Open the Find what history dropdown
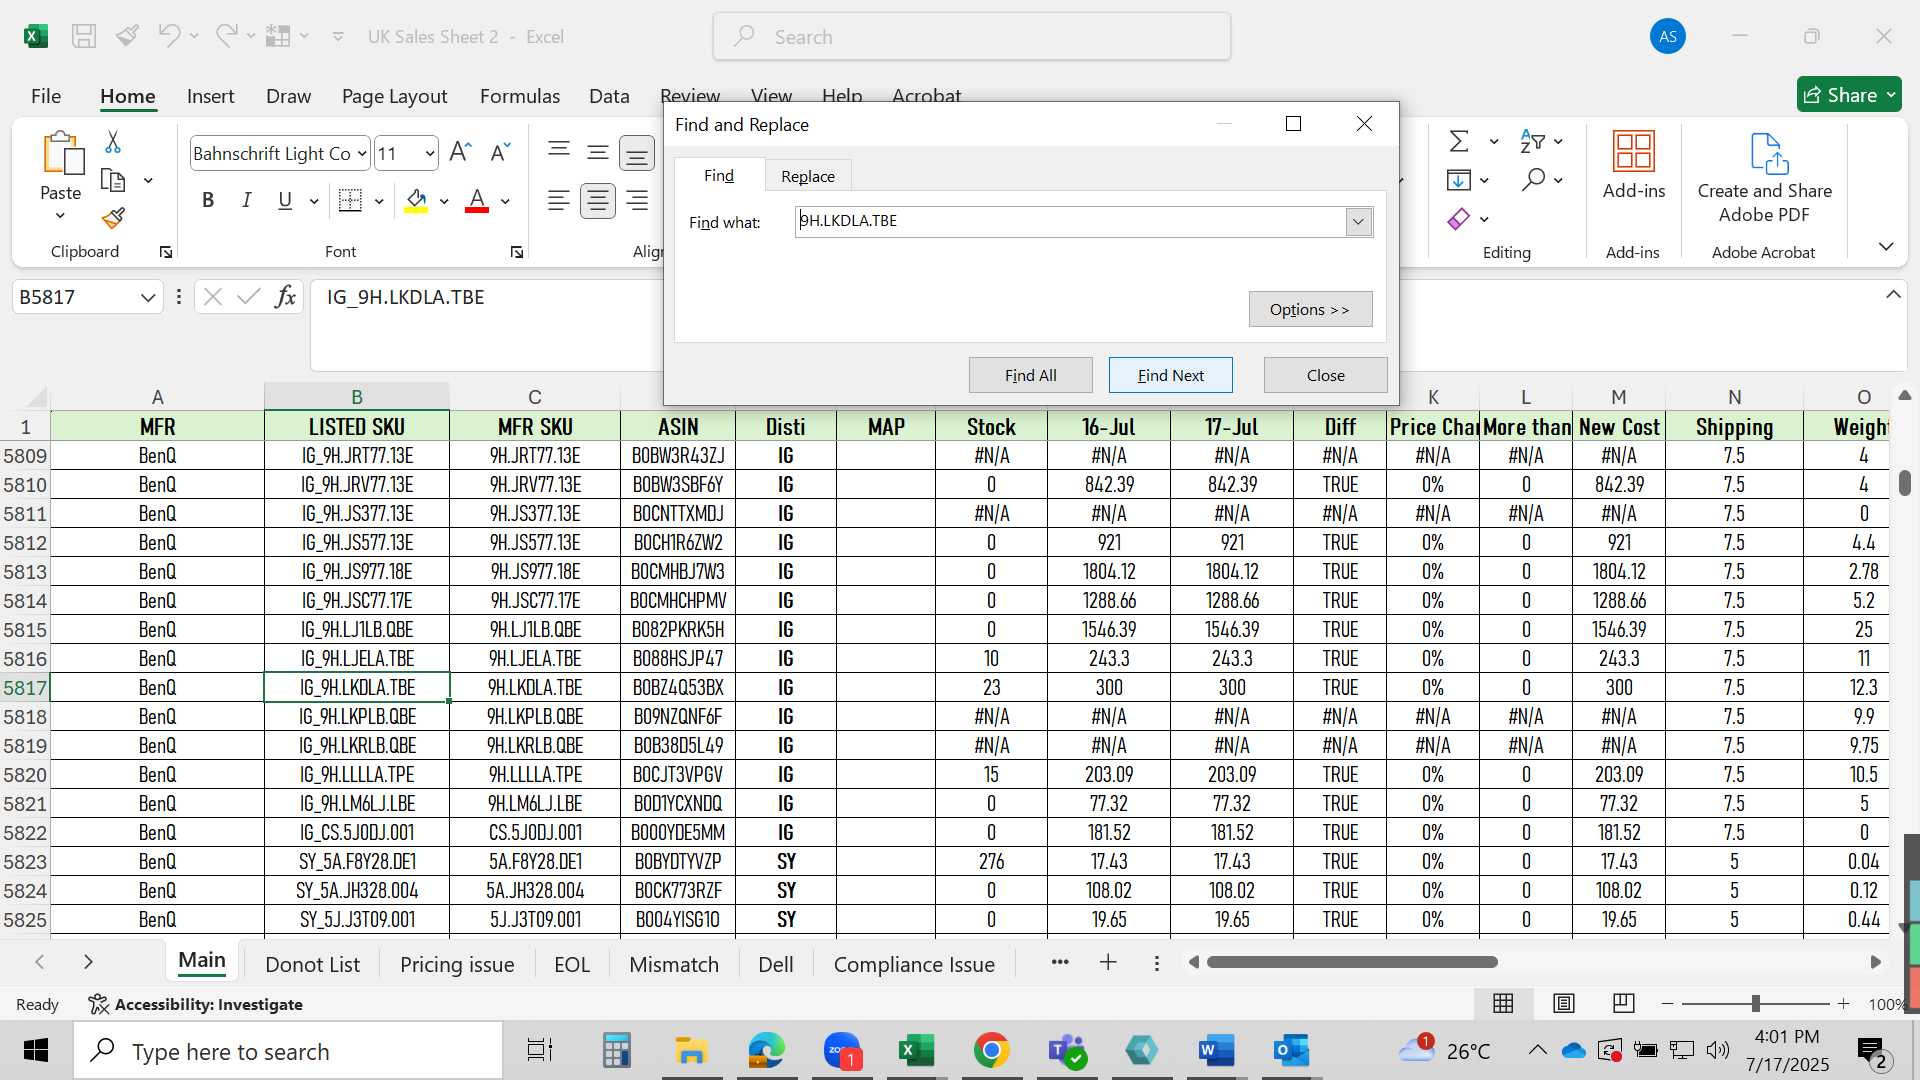Viewport: 1920px width, 1080px height. tap(1358, 221)
